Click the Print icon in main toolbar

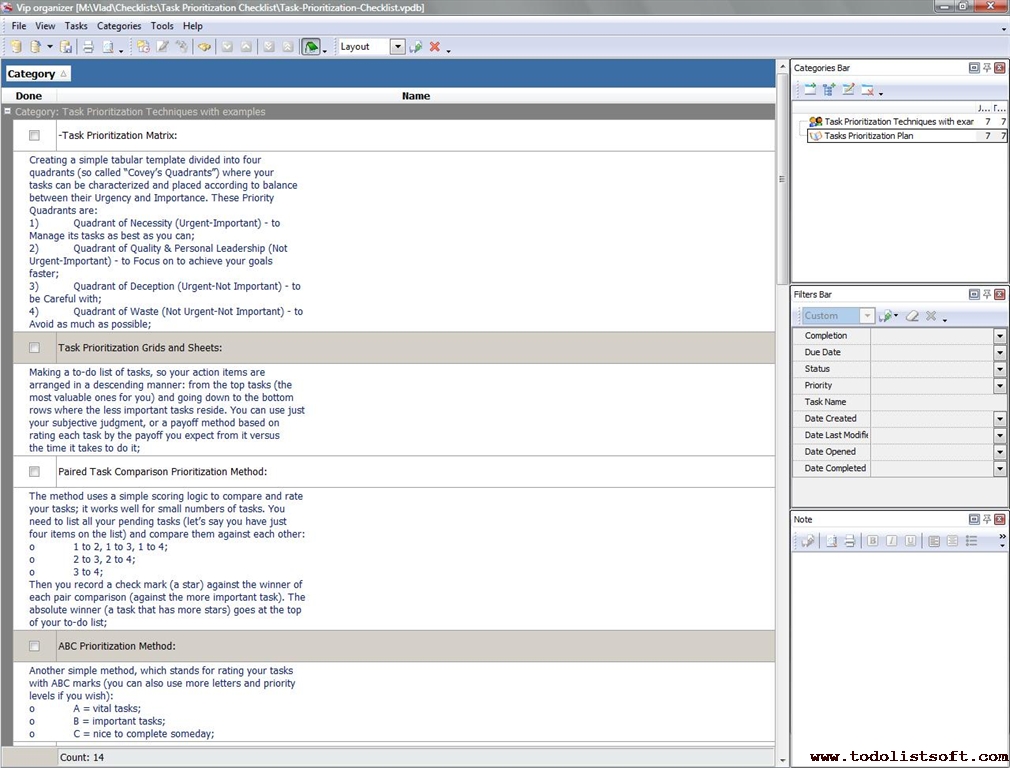coord(88,47)
